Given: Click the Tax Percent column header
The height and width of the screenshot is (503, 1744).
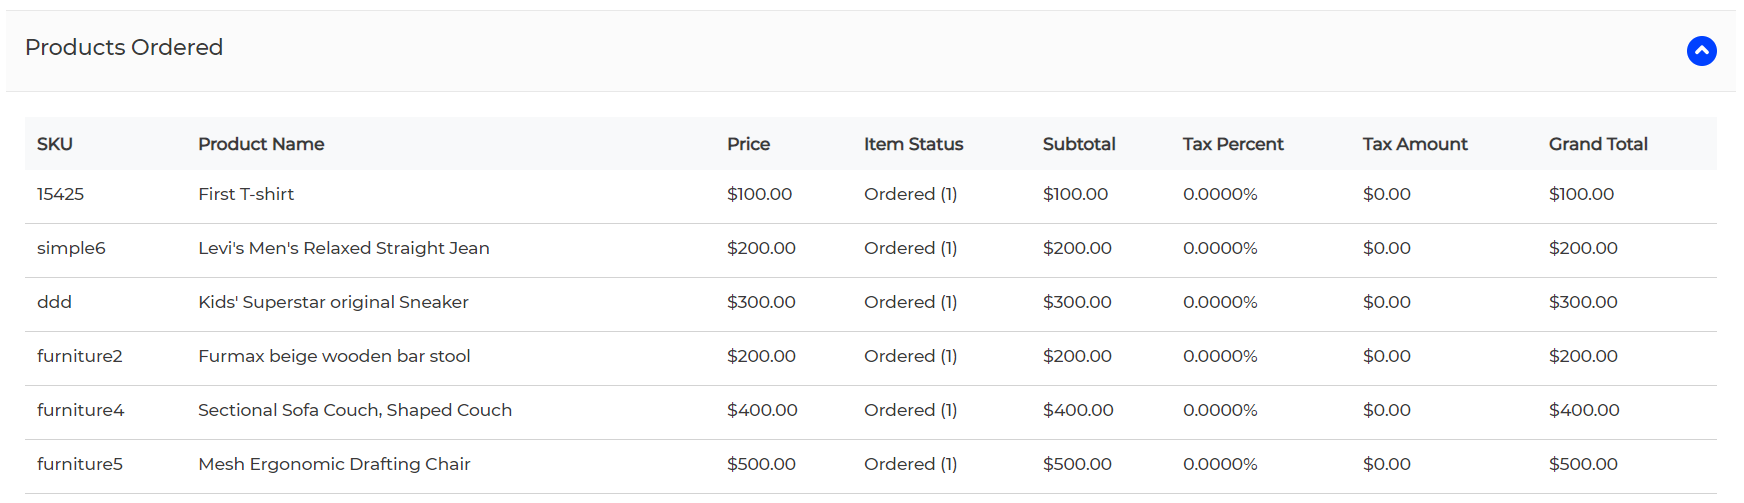Looking at the screenshot, I should pyautogui.click(x=1233, y=144).
